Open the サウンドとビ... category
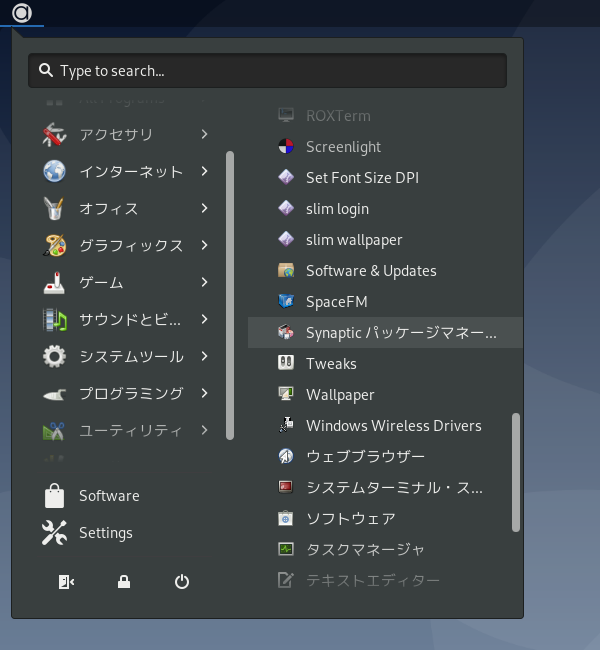600x650 pixels. coord(125,319)
